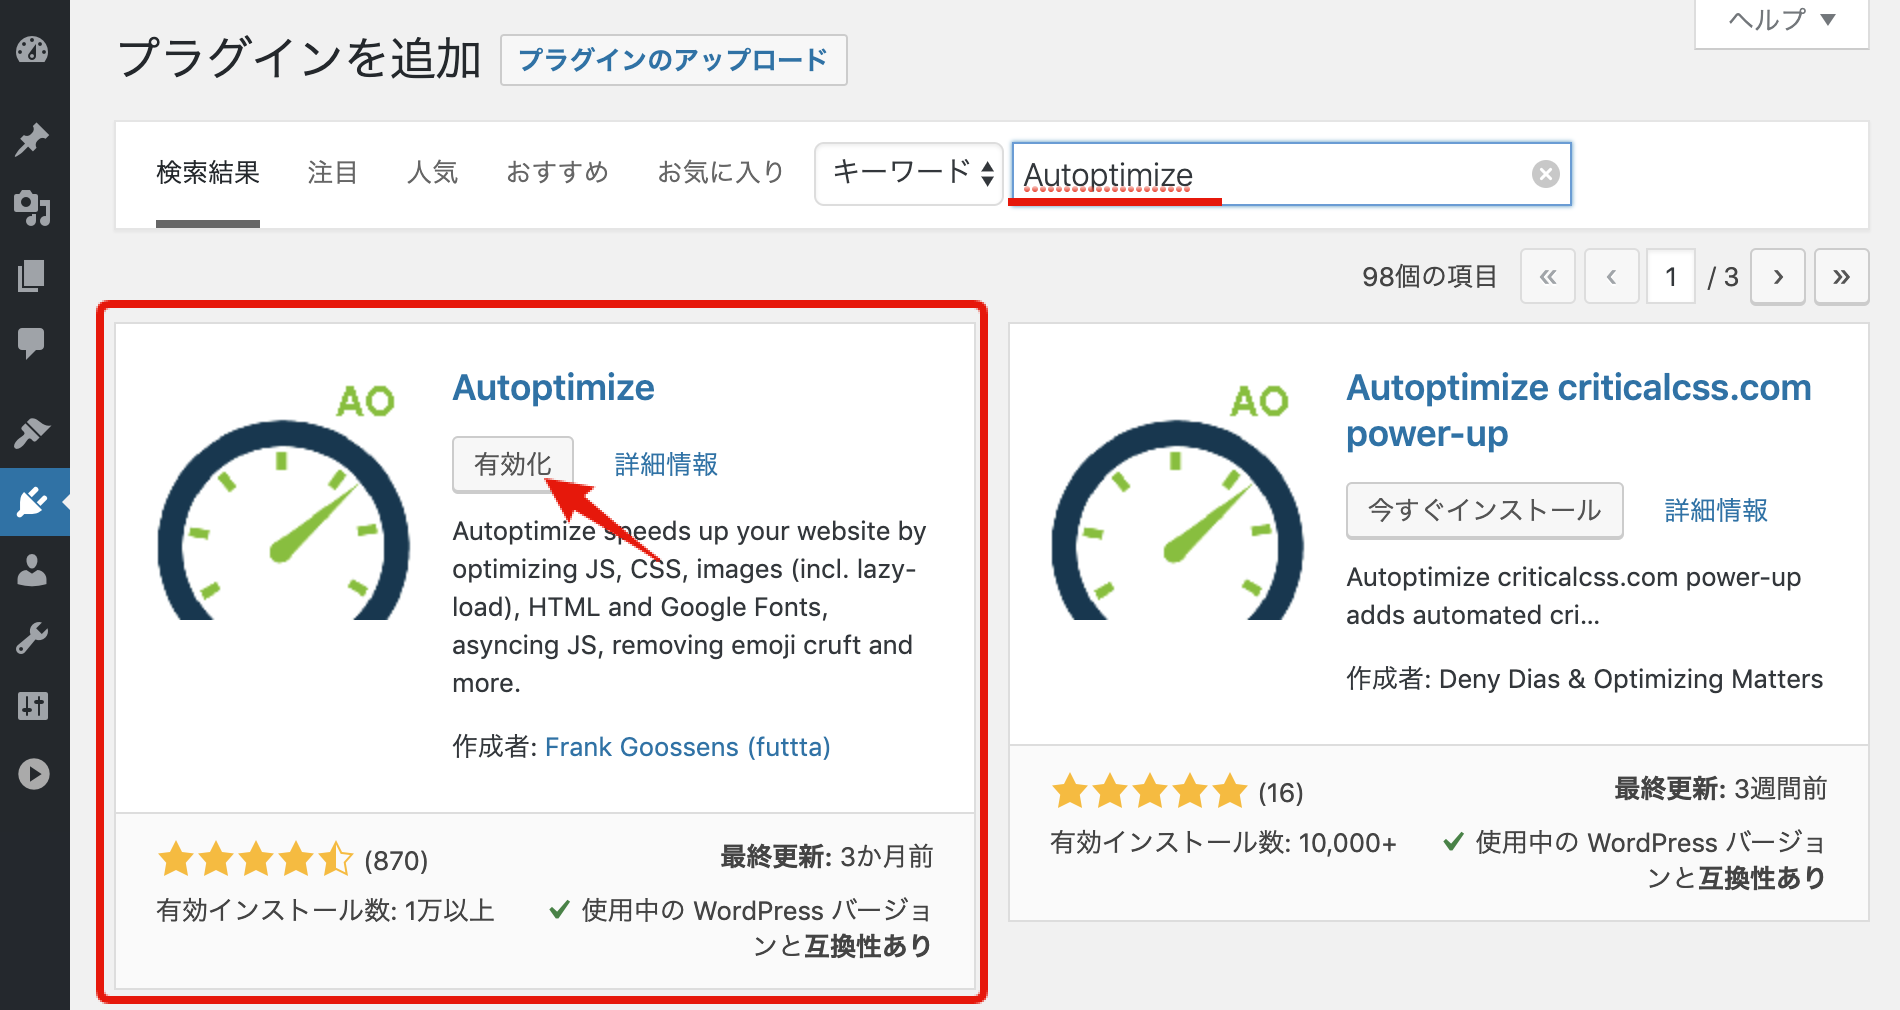Screen dimensions: 1900x1010
Task: Open the Pages icon in the sidebar
Action: (33, 277)
